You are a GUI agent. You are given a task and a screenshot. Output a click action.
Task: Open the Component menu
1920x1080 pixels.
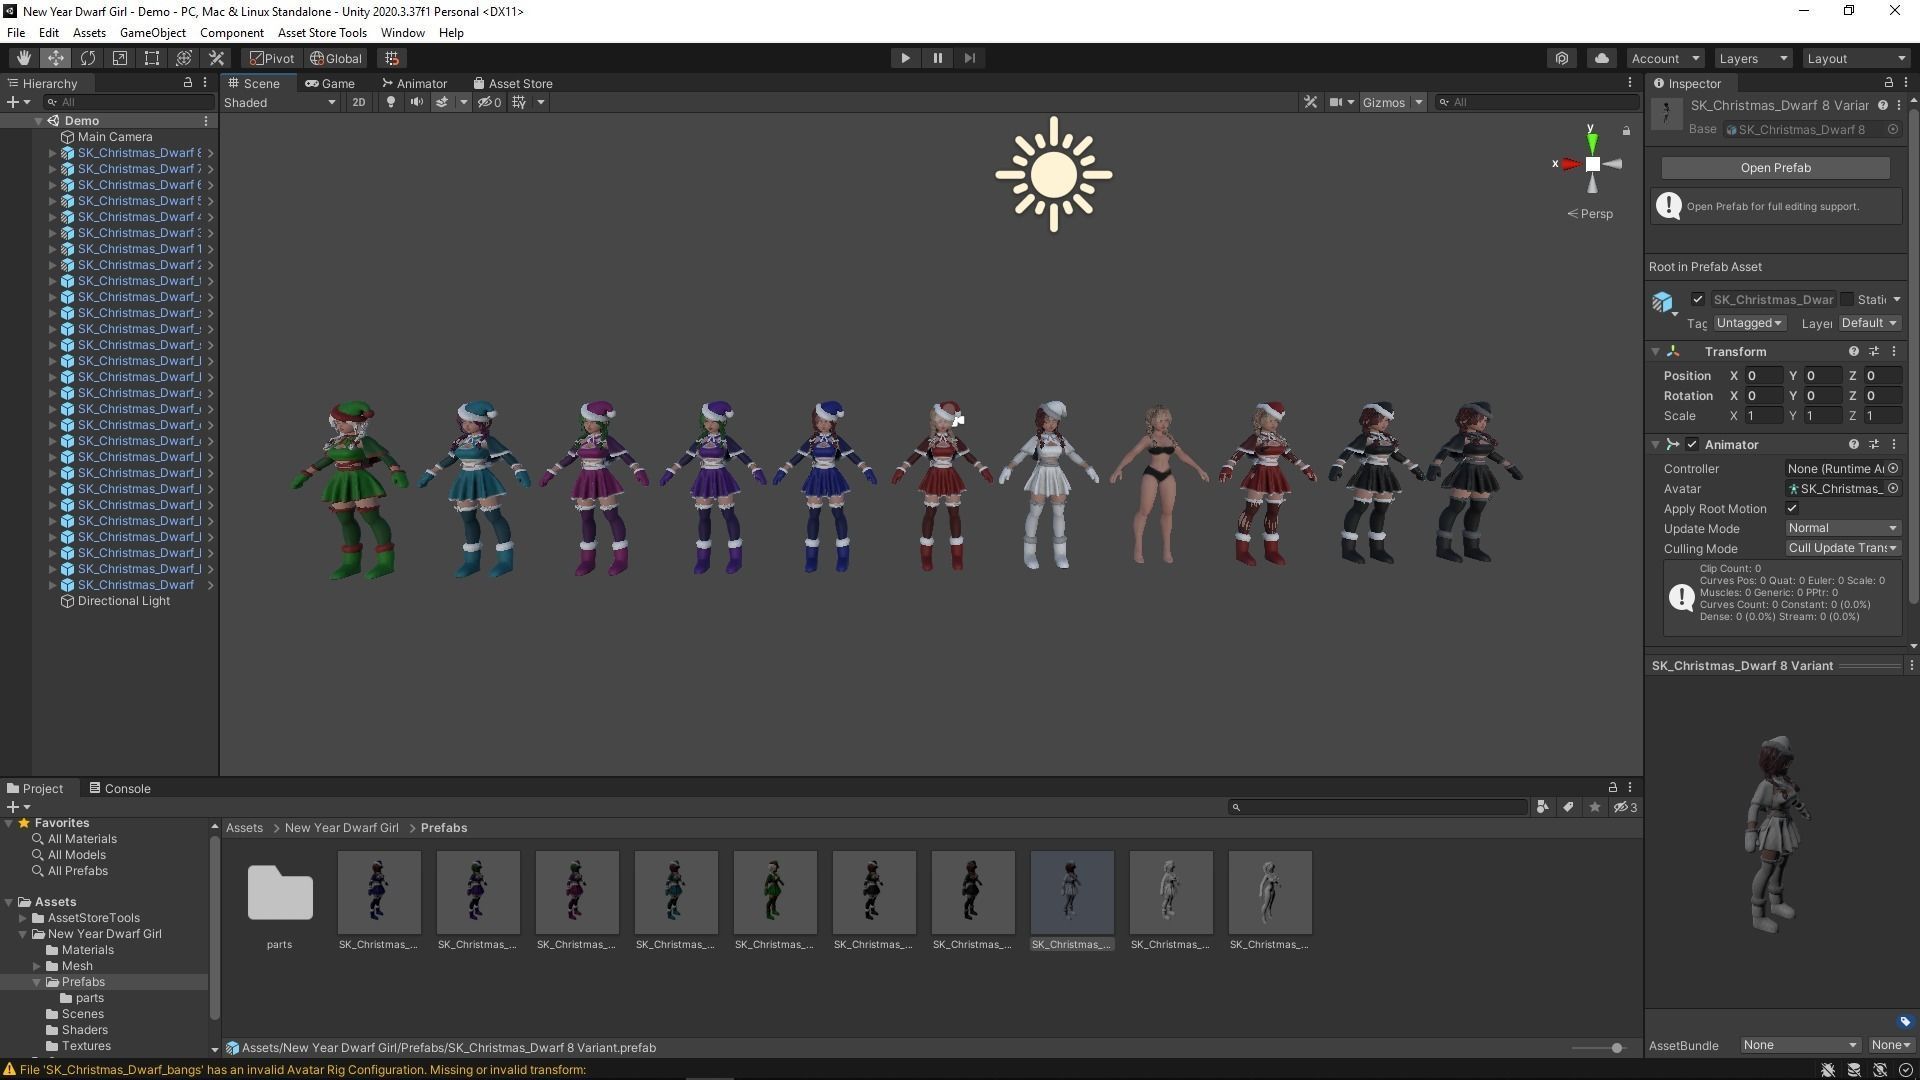231,33
